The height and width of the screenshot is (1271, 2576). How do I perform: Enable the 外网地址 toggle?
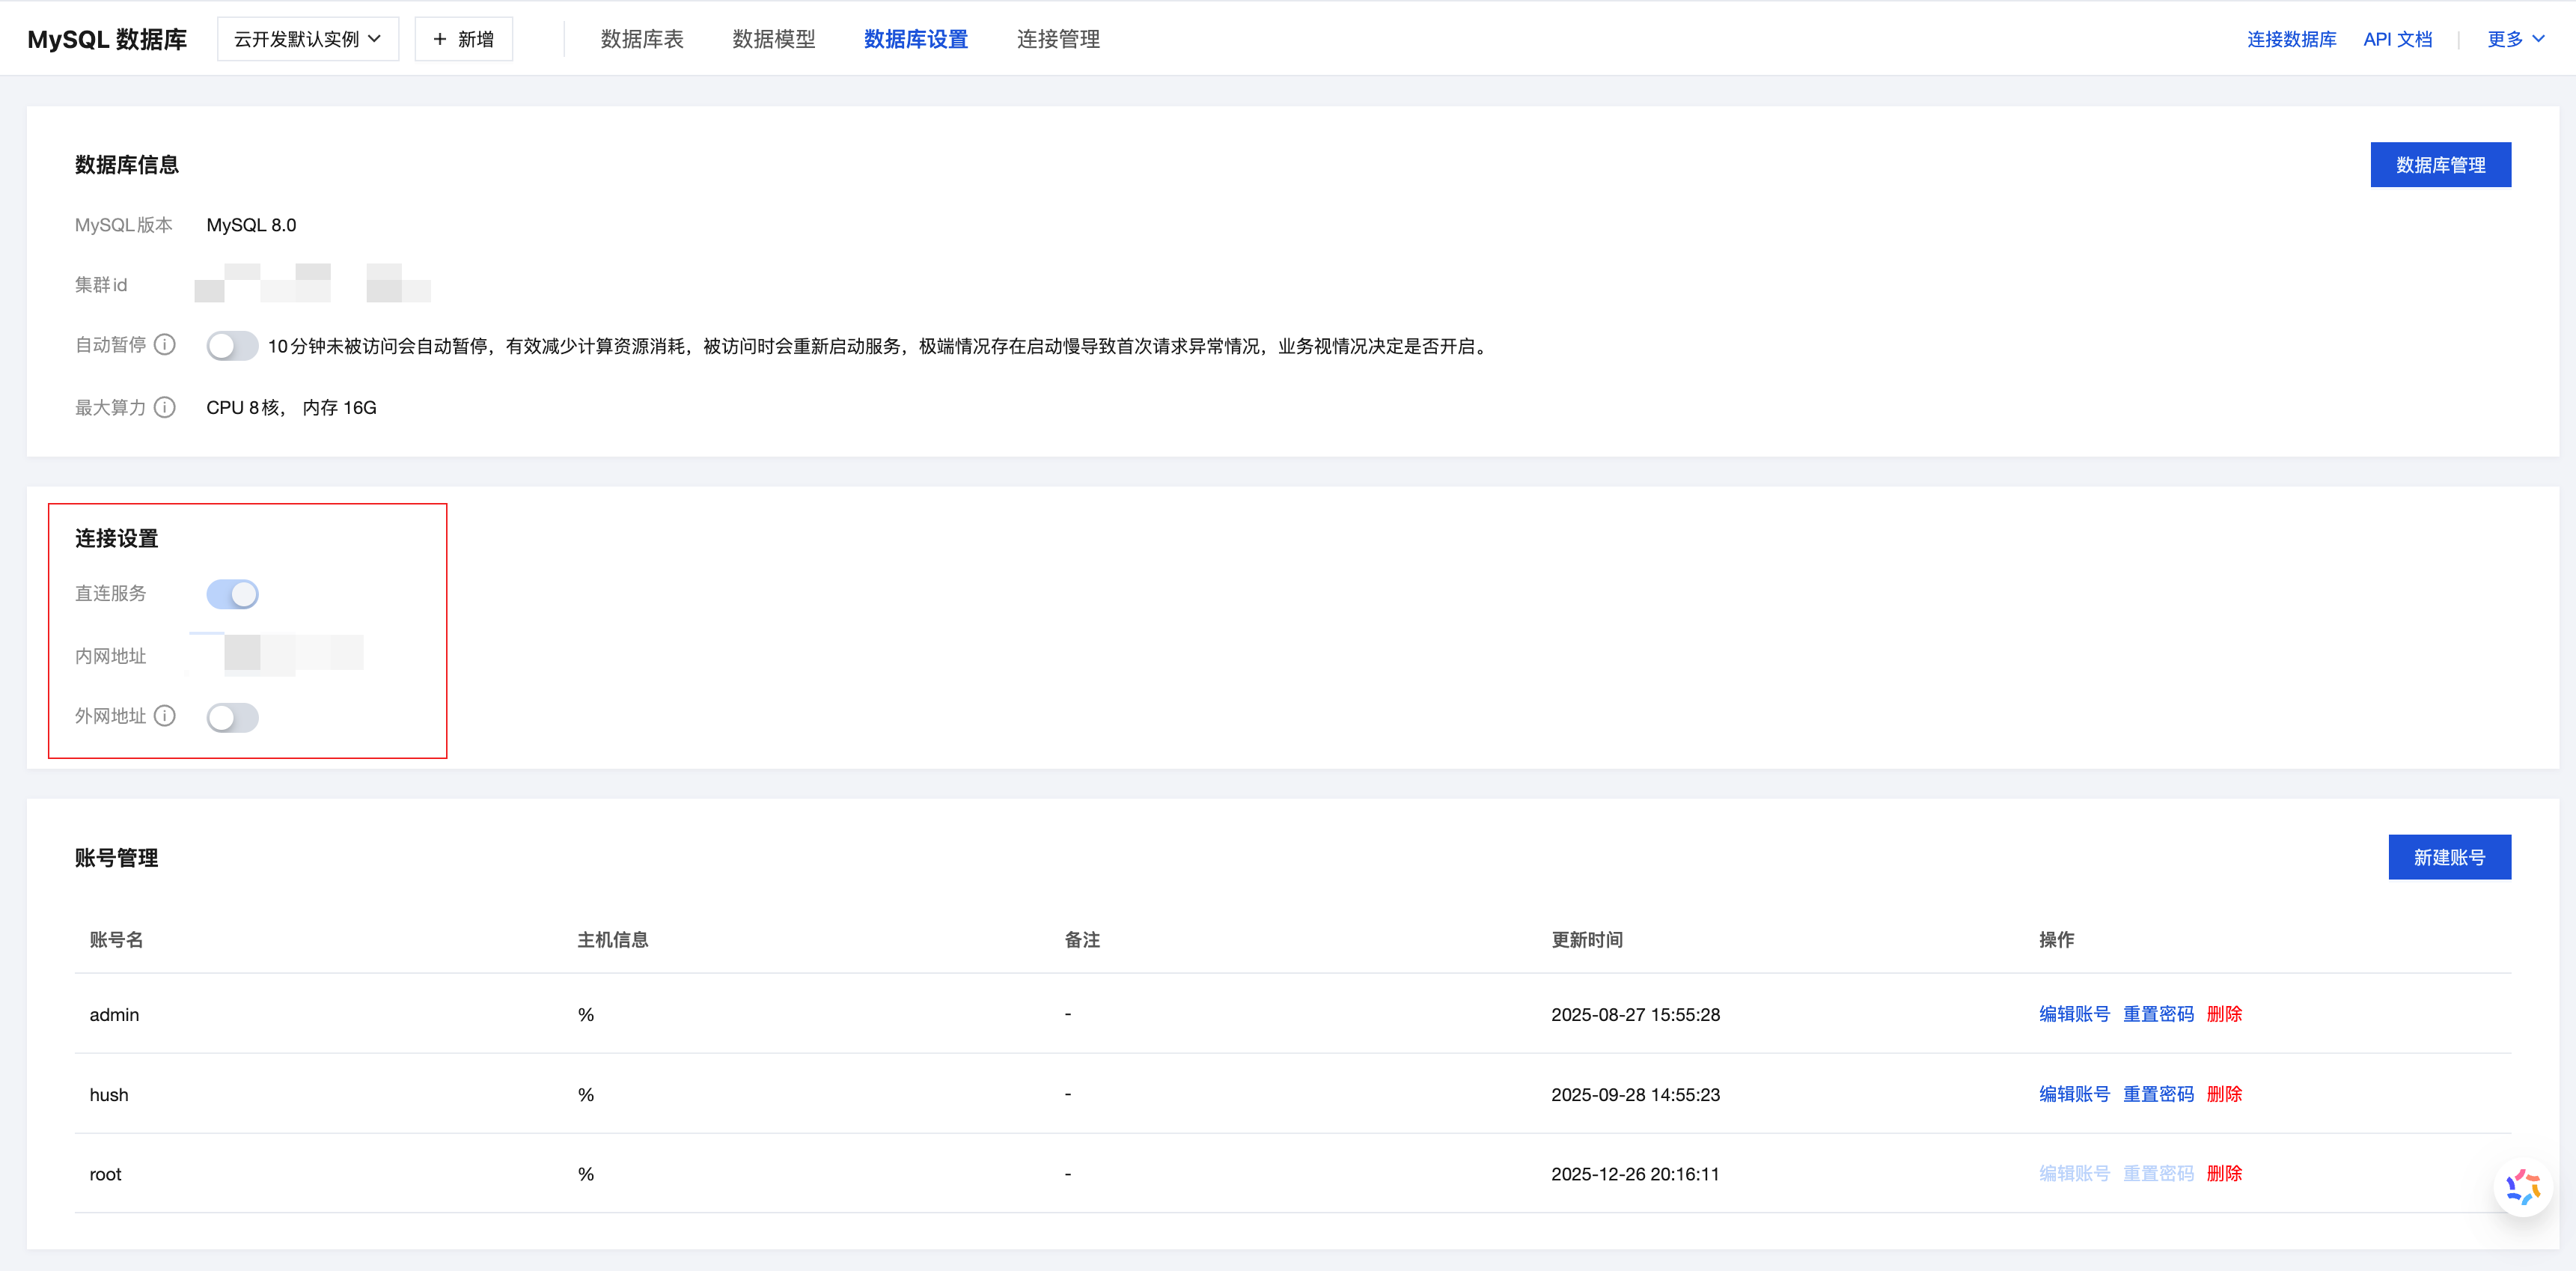tap(232, 717)
